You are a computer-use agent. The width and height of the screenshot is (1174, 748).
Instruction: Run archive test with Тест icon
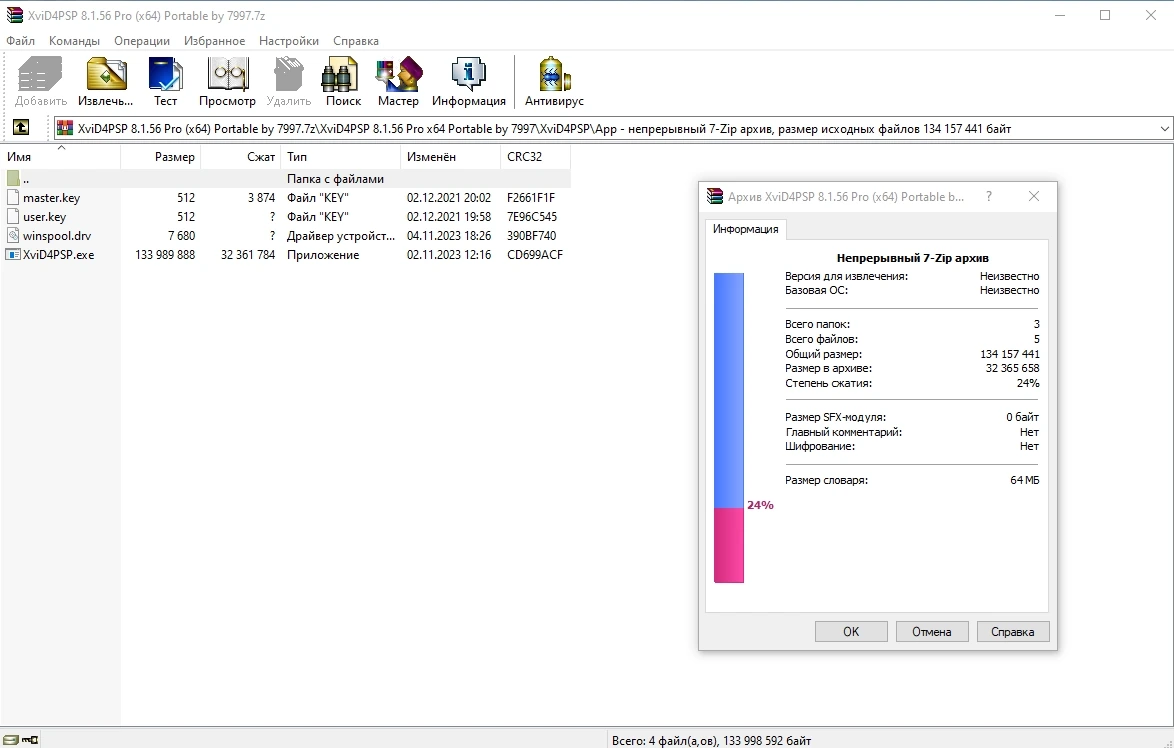click(x=165, y=74)
